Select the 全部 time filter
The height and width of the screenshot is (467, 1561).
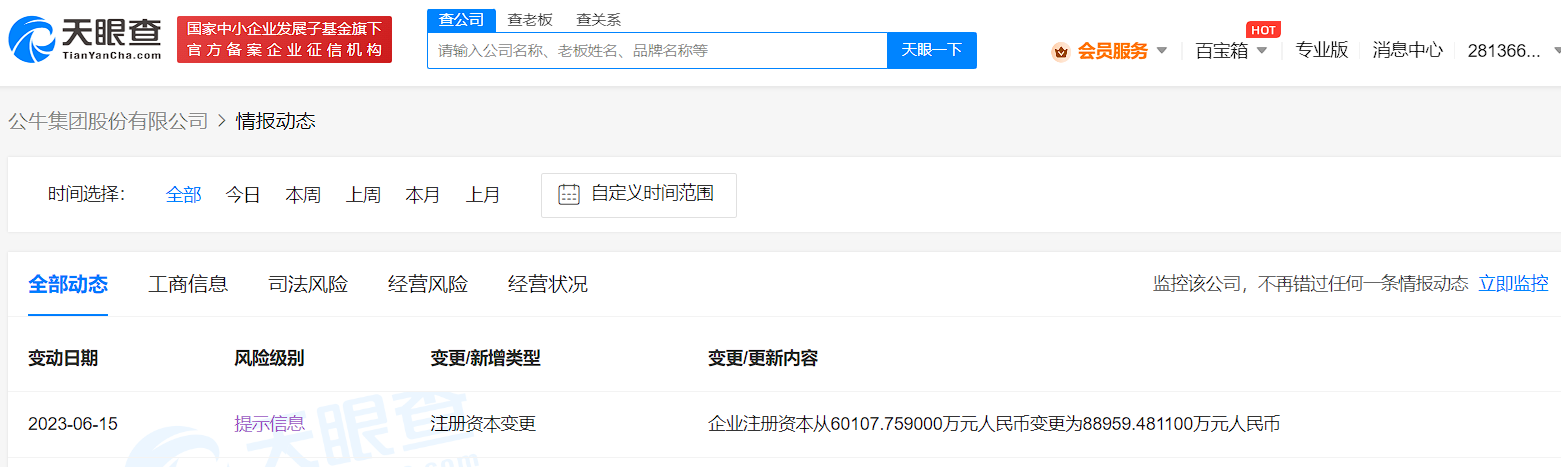(184, 195)
